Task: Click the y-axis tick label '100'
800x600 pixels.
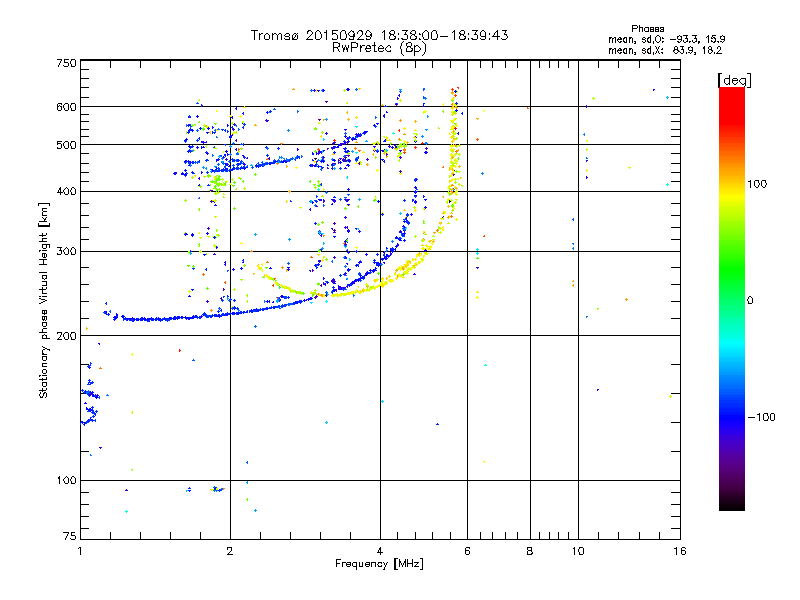Action: coord(66,481)
